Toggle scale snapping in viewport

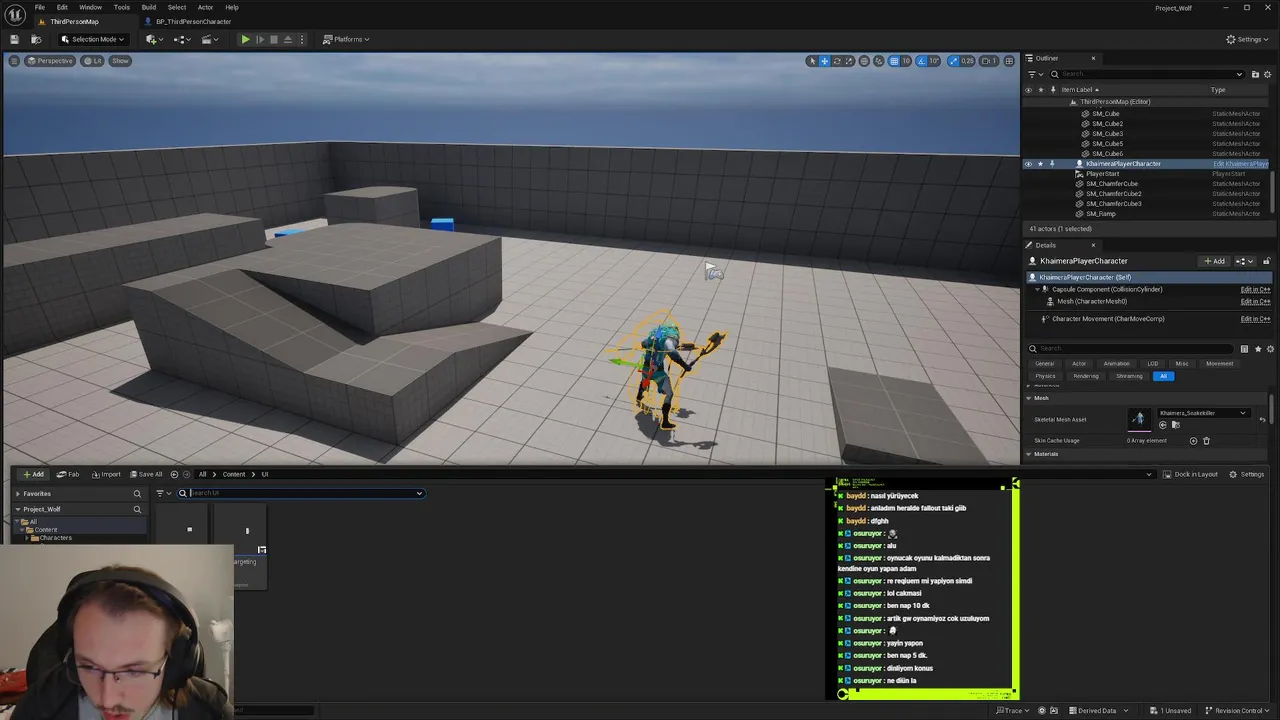pyautogui.click(x=954, y=61)
